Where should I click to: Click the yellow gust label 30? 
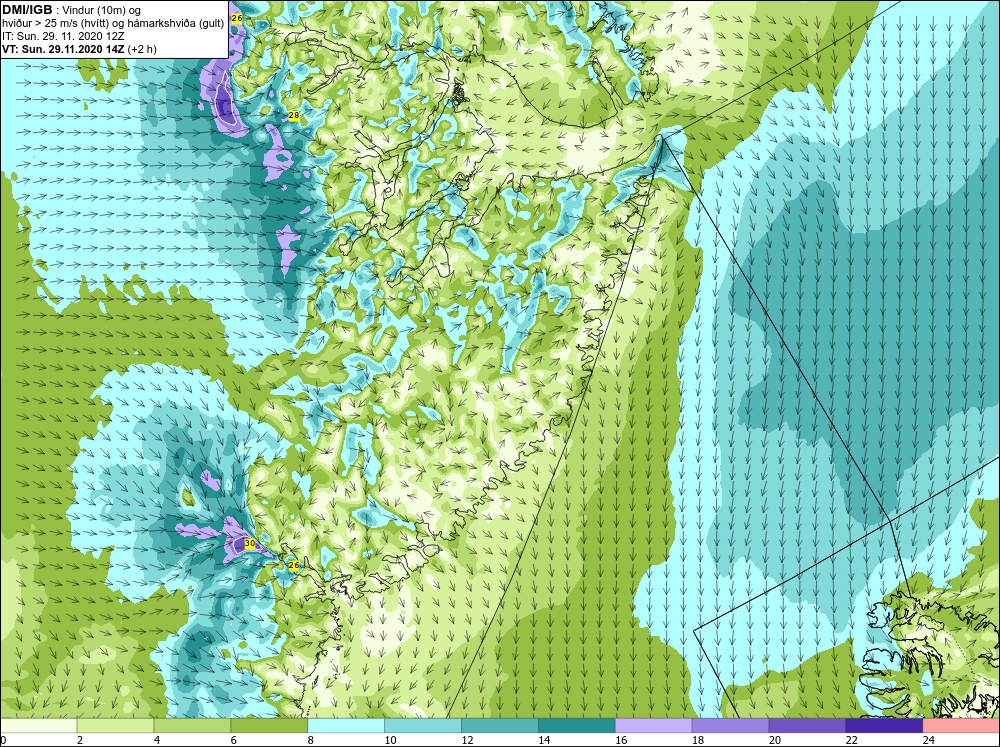[250, 544]
